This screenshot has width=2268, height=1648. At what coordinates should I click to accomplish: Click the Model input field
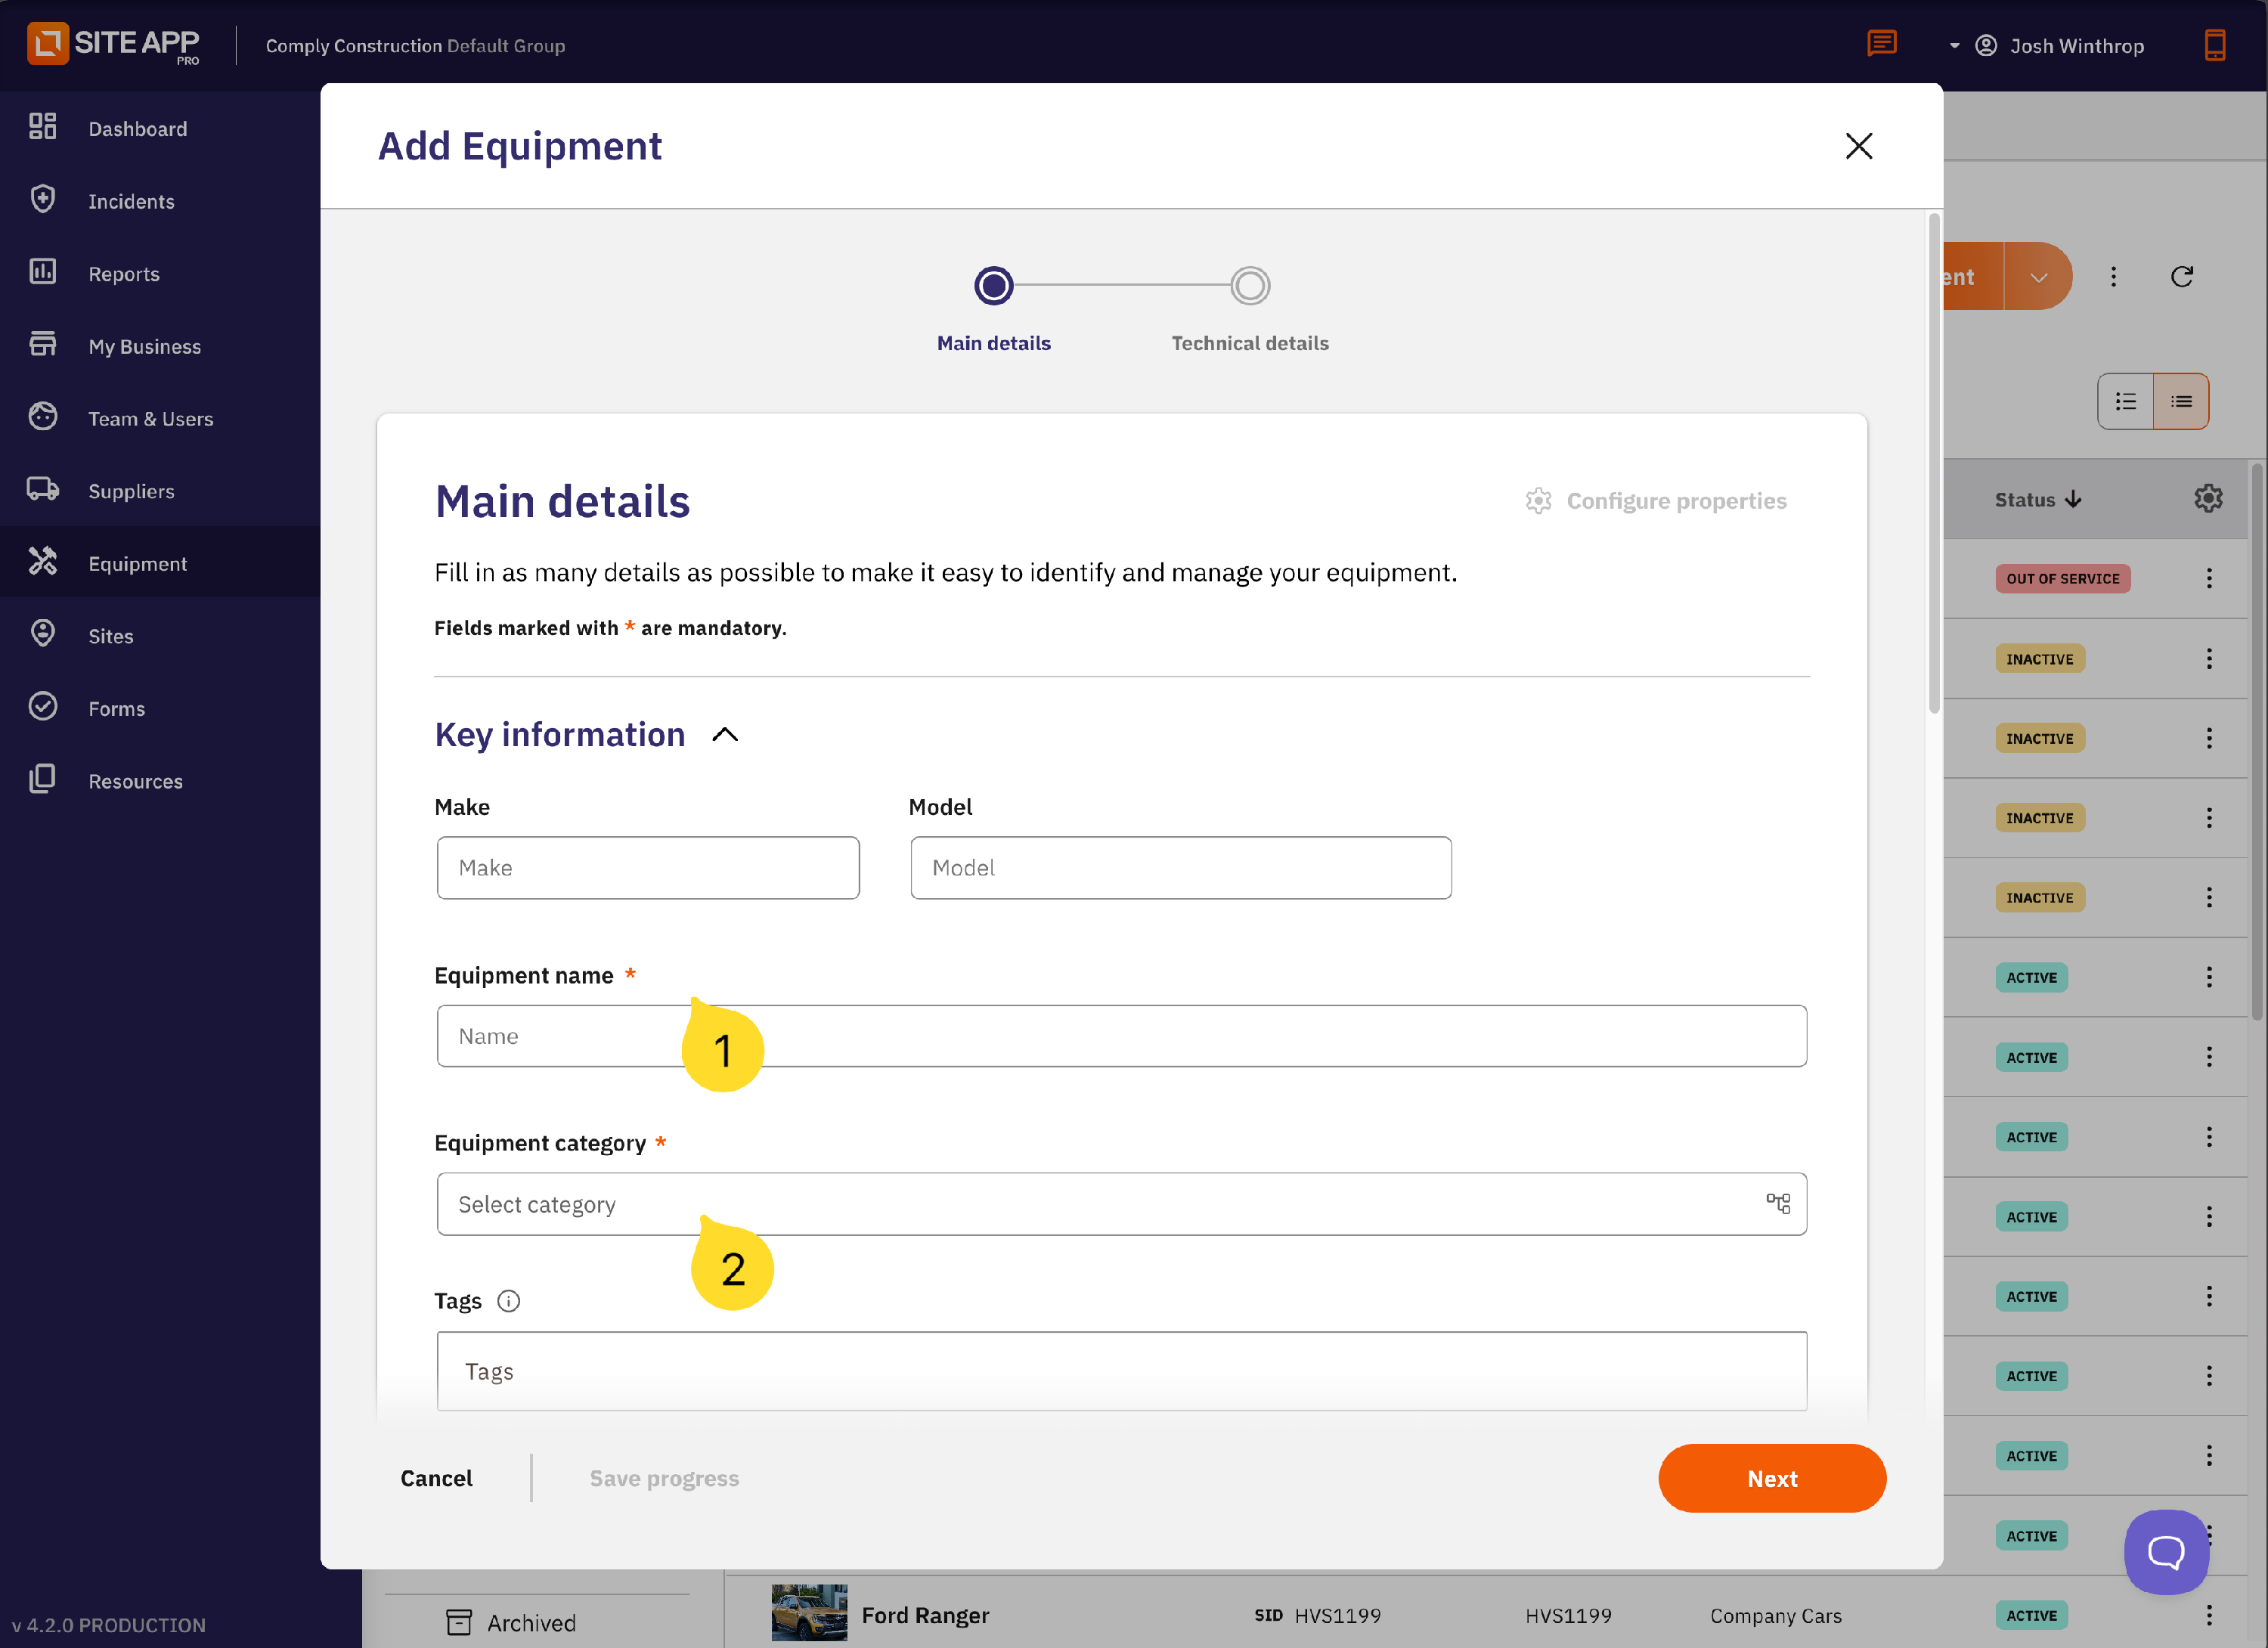pyautogui.click(x=1180, y=868)
